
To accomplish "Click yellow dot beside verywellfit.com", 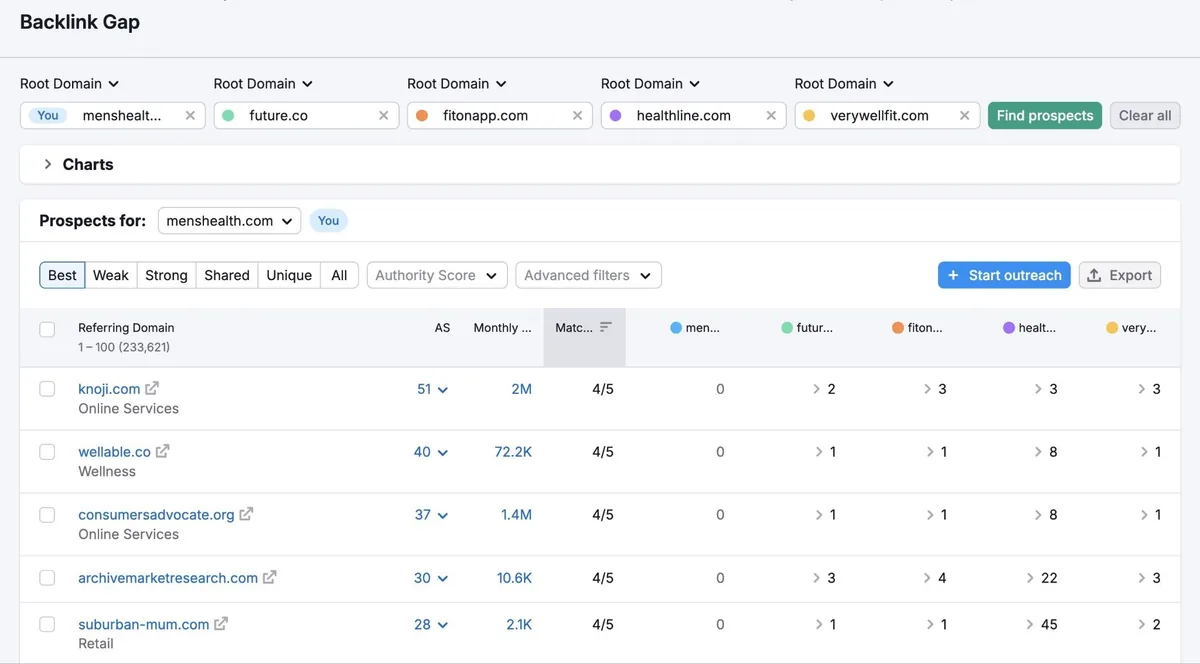I will 809,115.
